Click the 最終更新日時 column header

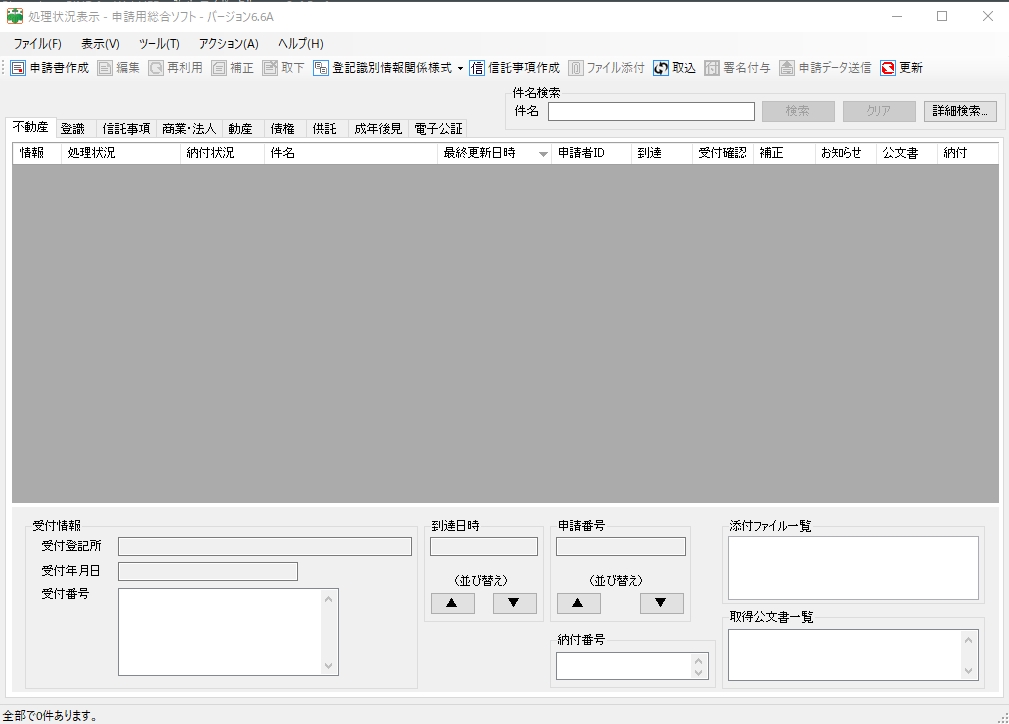pyautogui.click(x=494, y=153)
